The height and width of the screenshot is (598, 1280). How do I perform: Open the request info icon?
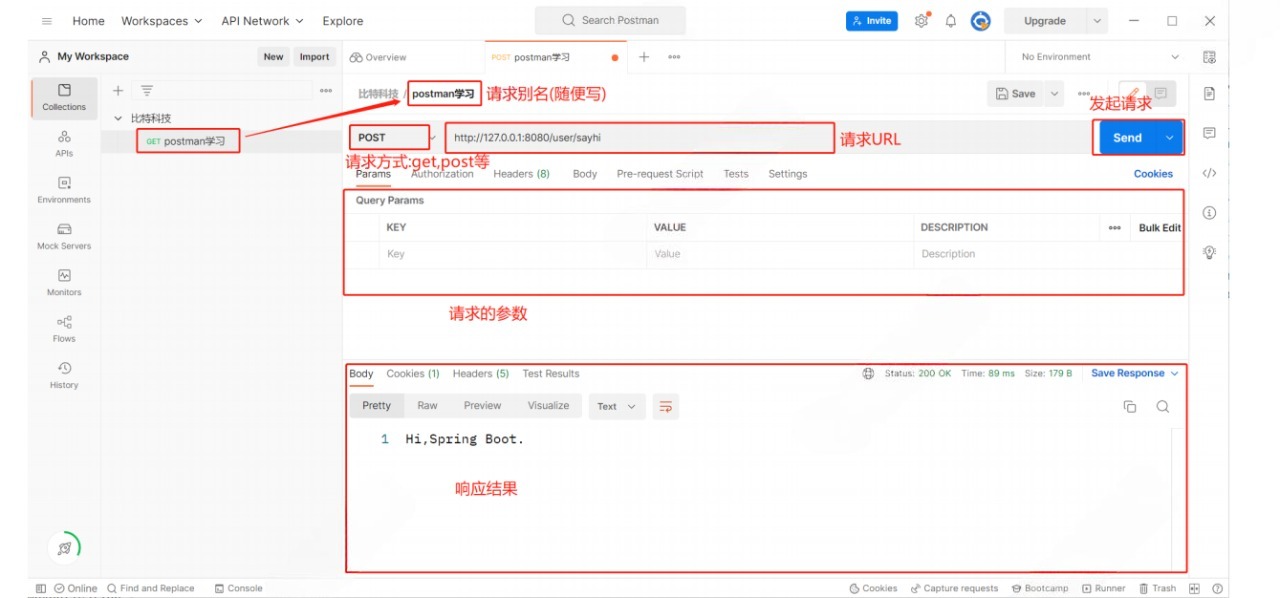pos(1209,213)
